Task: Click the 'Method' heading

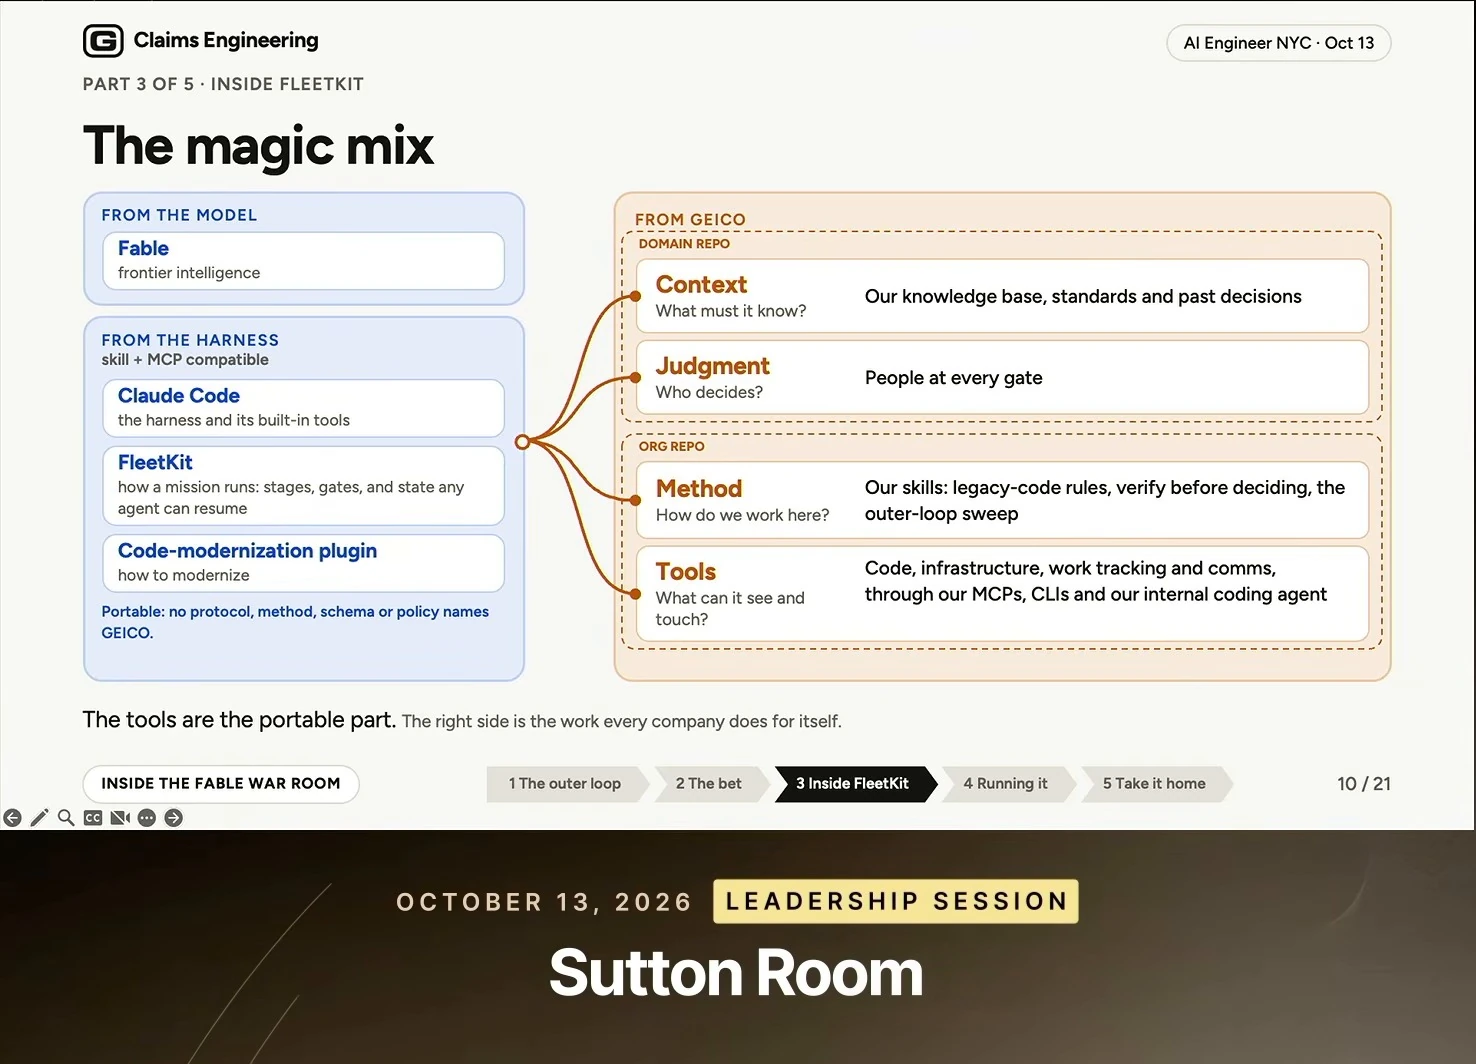Action: coord(699,489)
